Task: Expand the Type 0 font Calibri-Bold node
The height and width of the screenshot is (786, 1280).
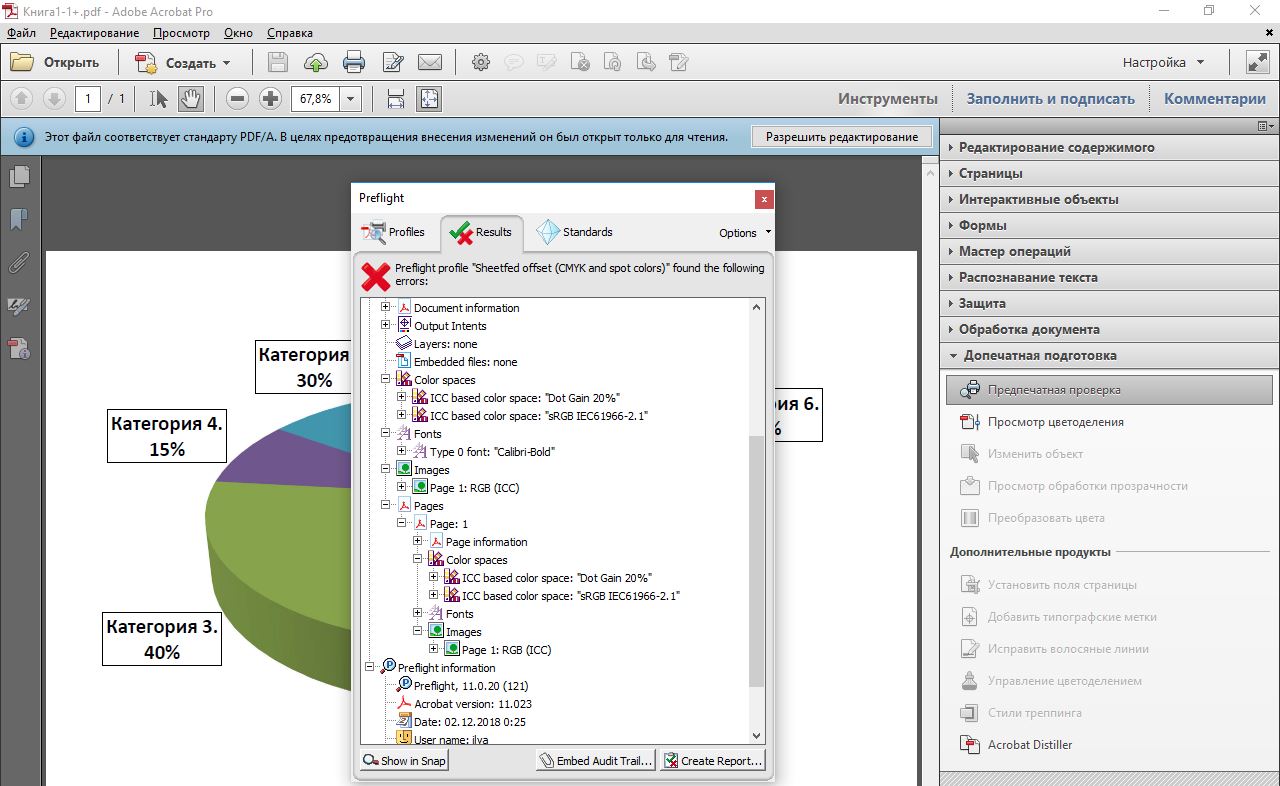Action: (x=402, y=452)
